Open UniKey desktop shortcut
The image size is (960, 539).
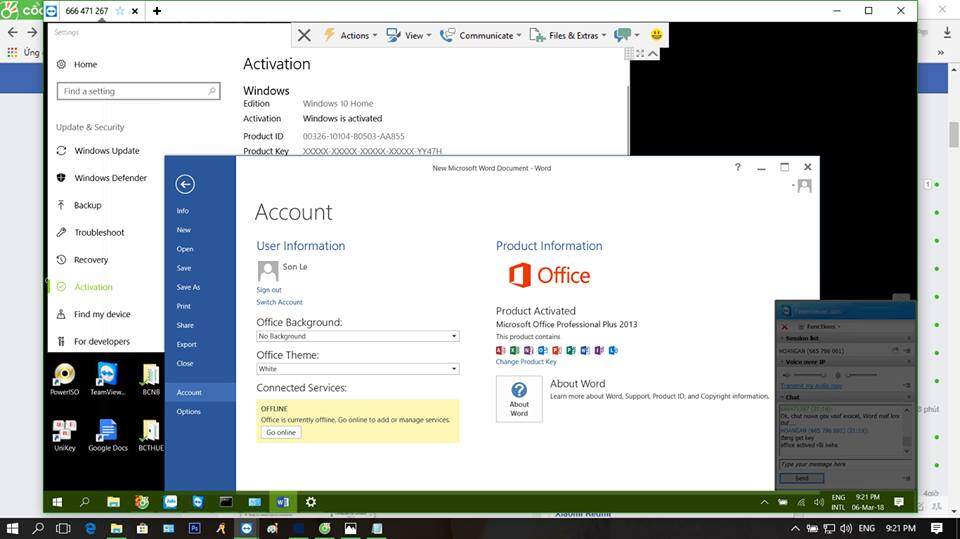tap(64, 434)
